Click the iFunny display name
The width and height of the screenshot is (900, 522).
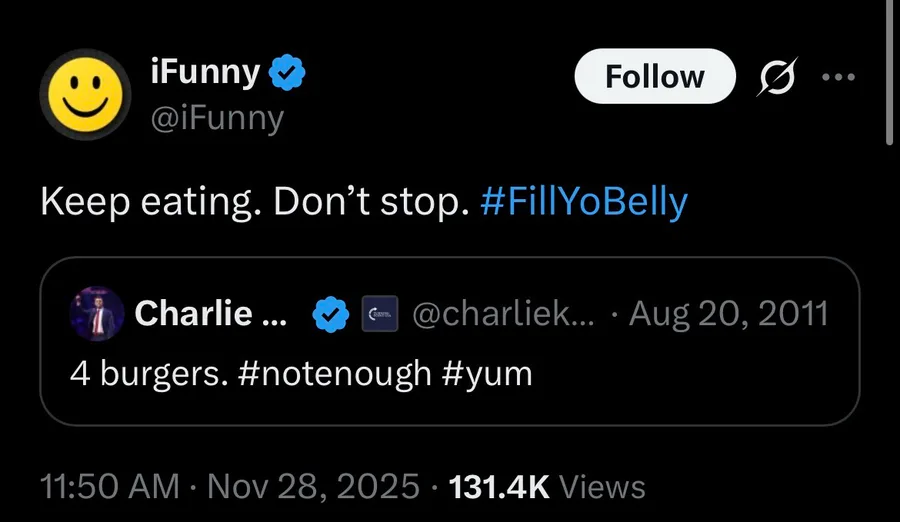(205, 72)
